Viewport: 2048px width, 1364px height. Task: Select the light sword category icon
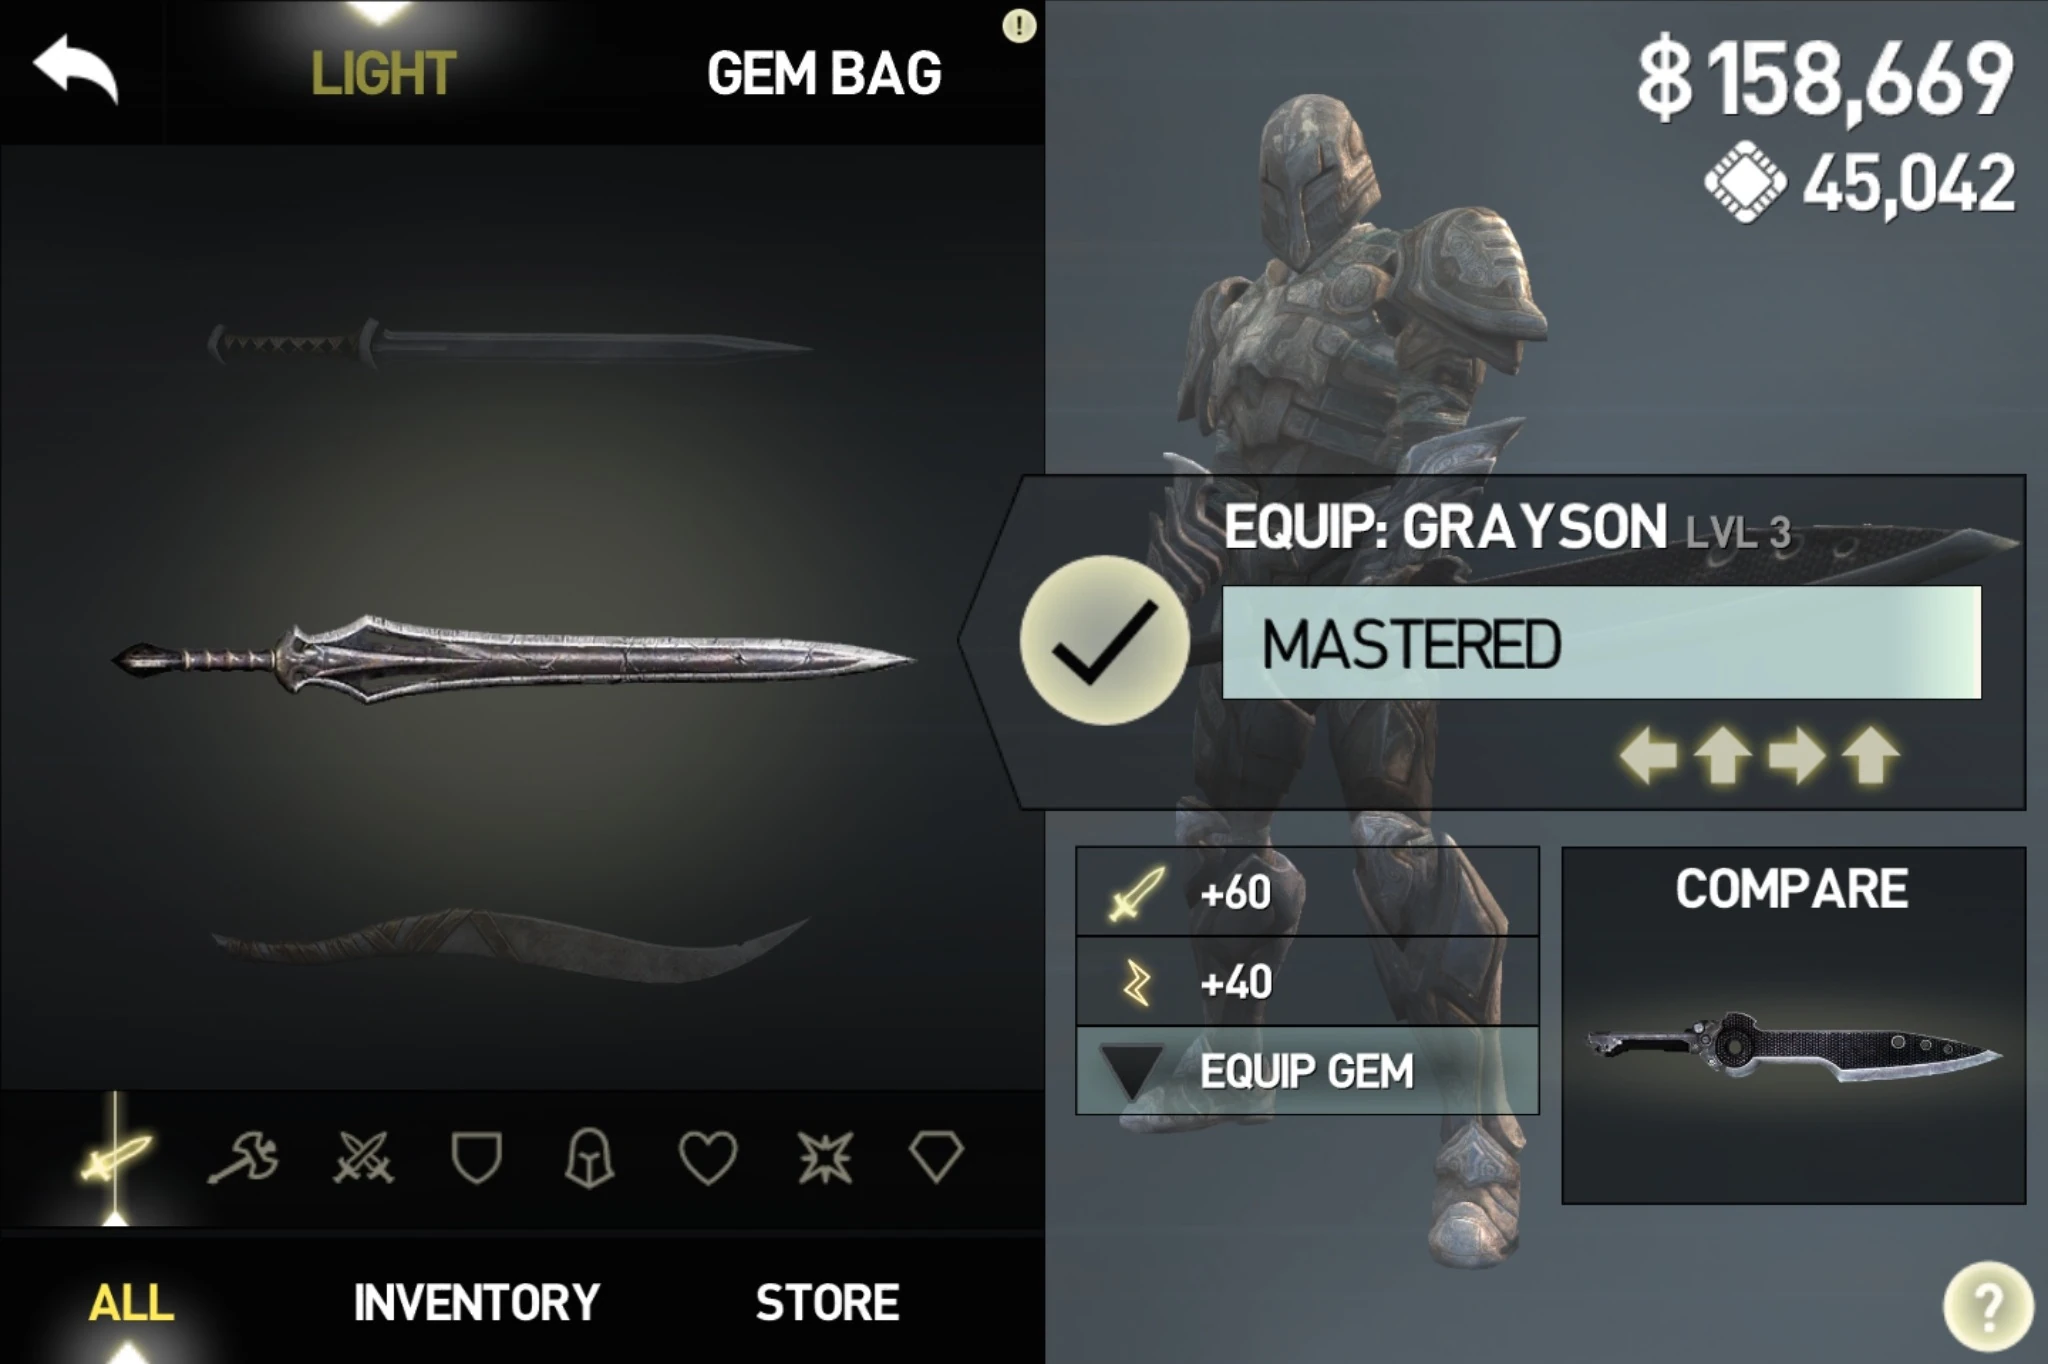[116, 1158]
